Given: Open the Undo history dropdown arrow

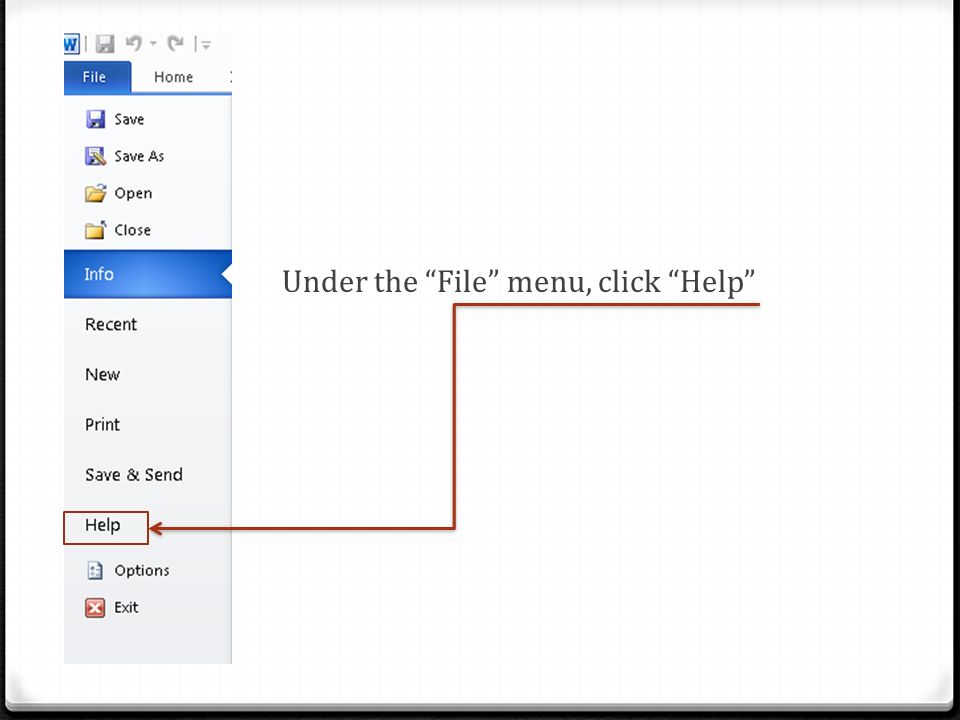Looking at the screenshot, I should (153, 43).
